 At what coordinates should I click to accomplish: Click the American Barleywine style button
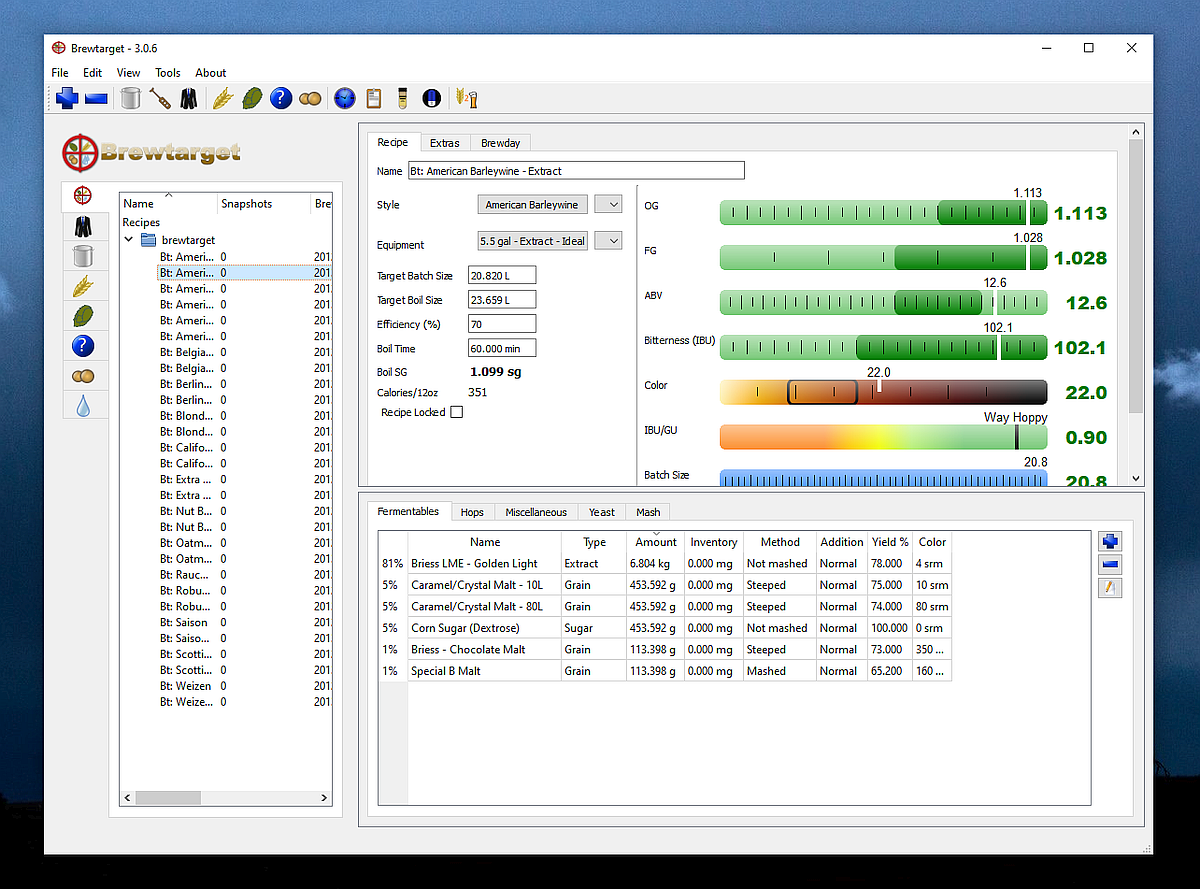(532, 204)
